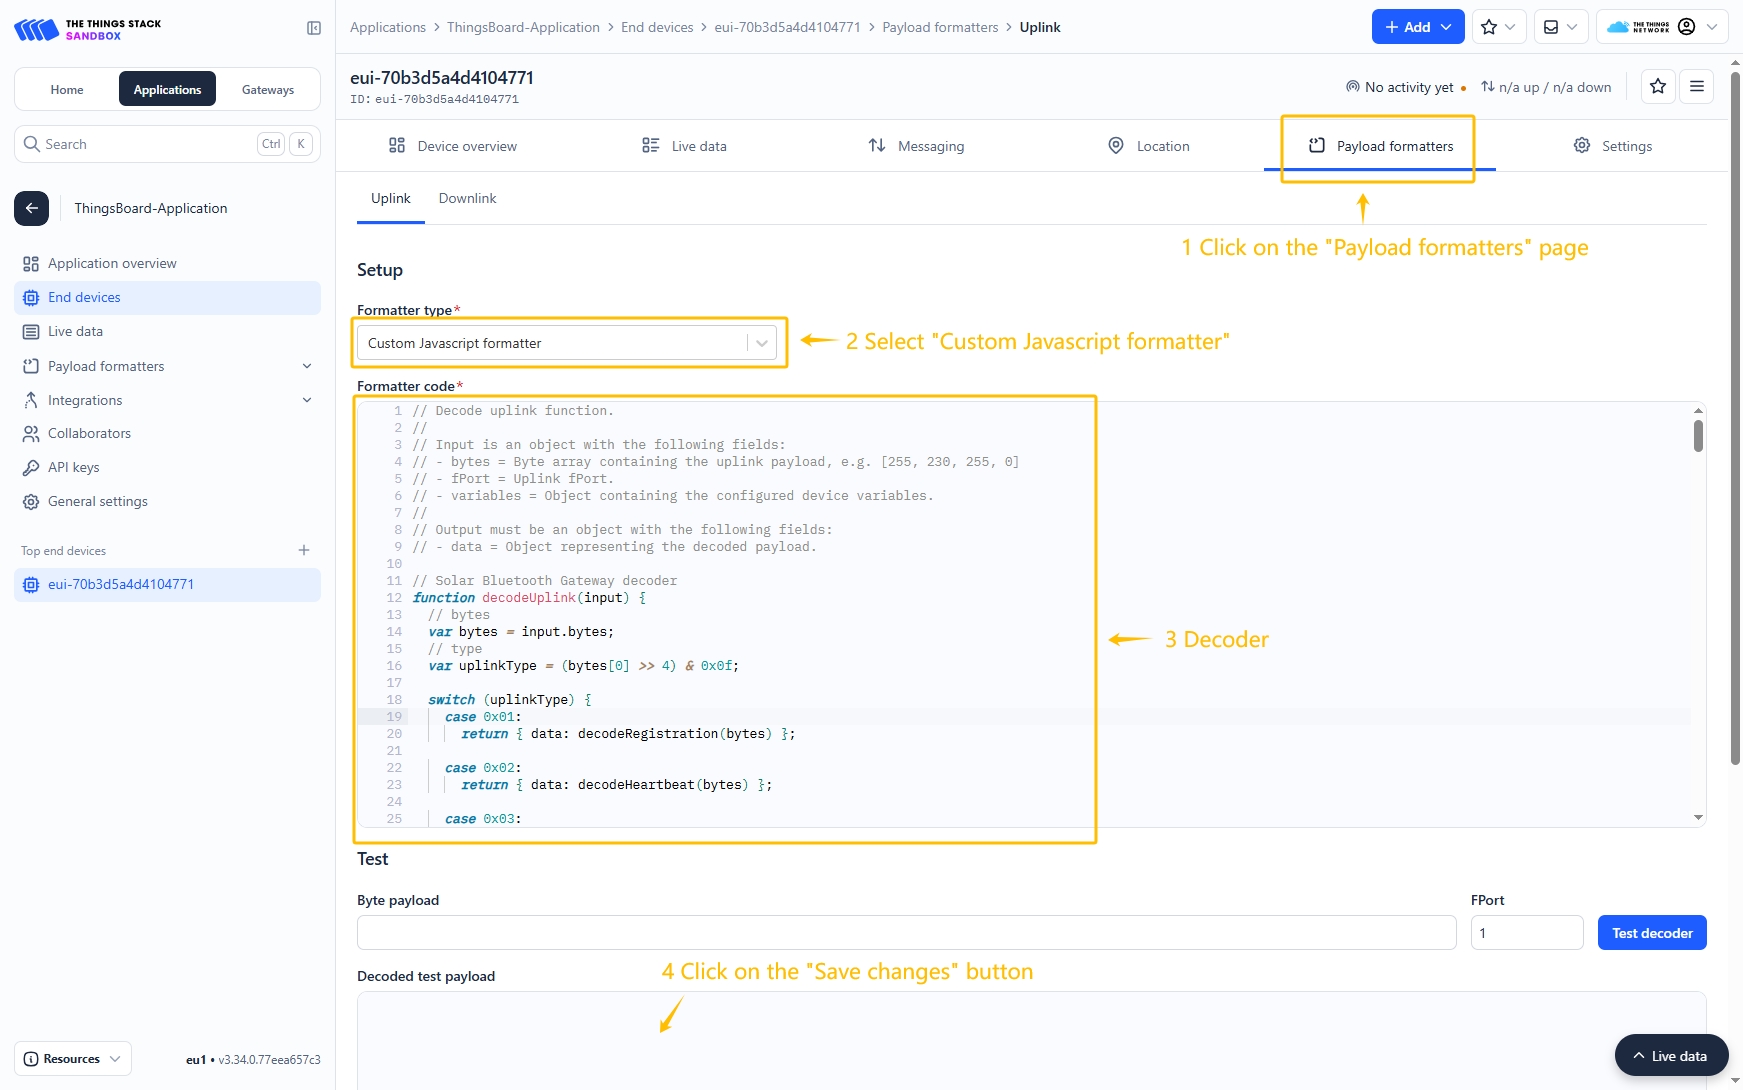Click the star bookmark icon for this device
This screenshot has height=1090, width=1743.
(x=1657, y=87)
